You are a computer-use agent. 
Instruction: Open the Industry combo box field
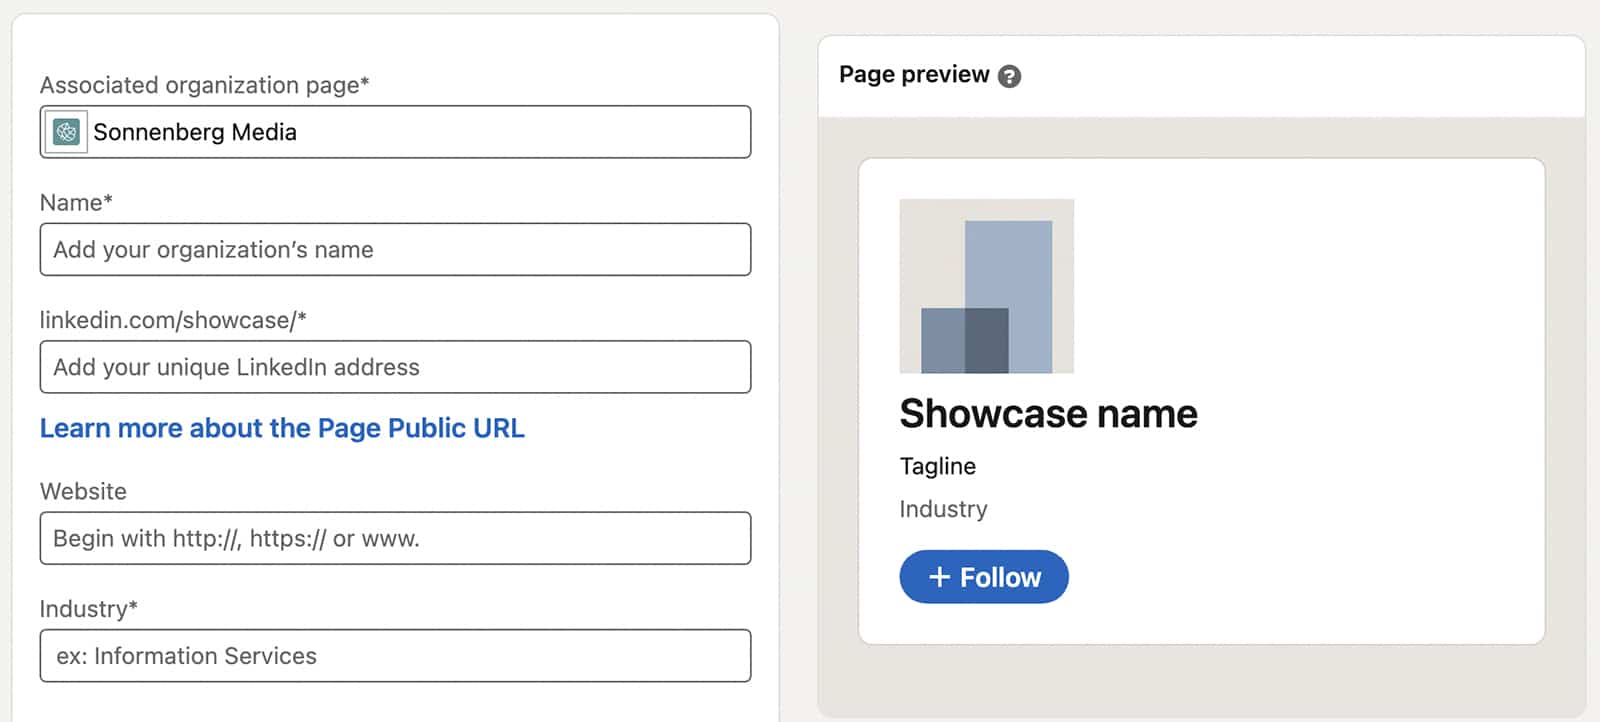395,656
